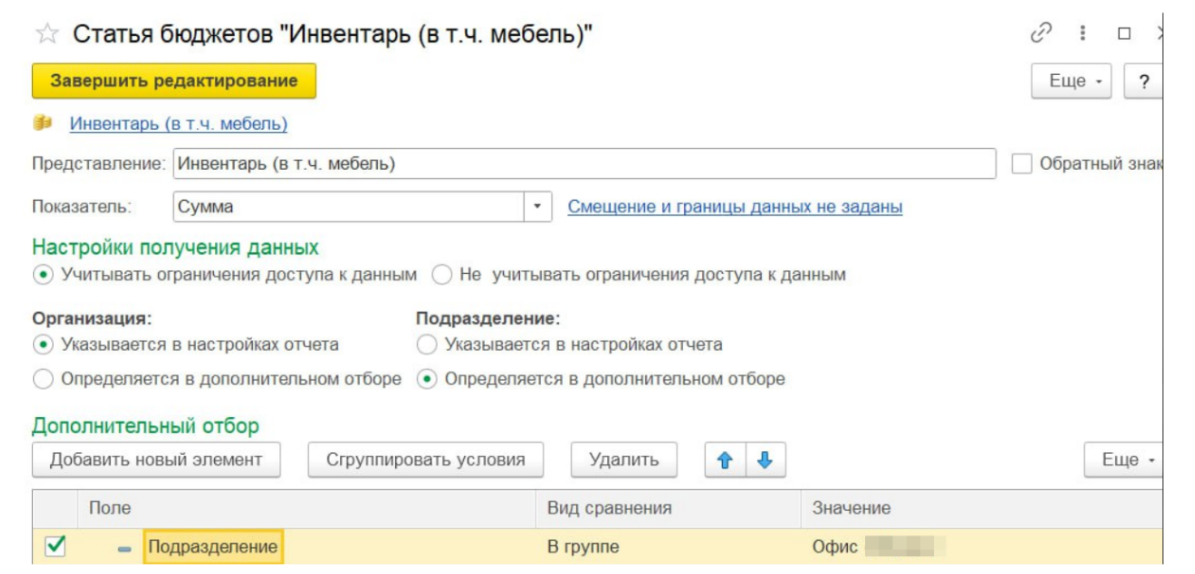The image size is (1195, 574).
Task: Click into the Представление text field
Action: (x=584, y=164)
